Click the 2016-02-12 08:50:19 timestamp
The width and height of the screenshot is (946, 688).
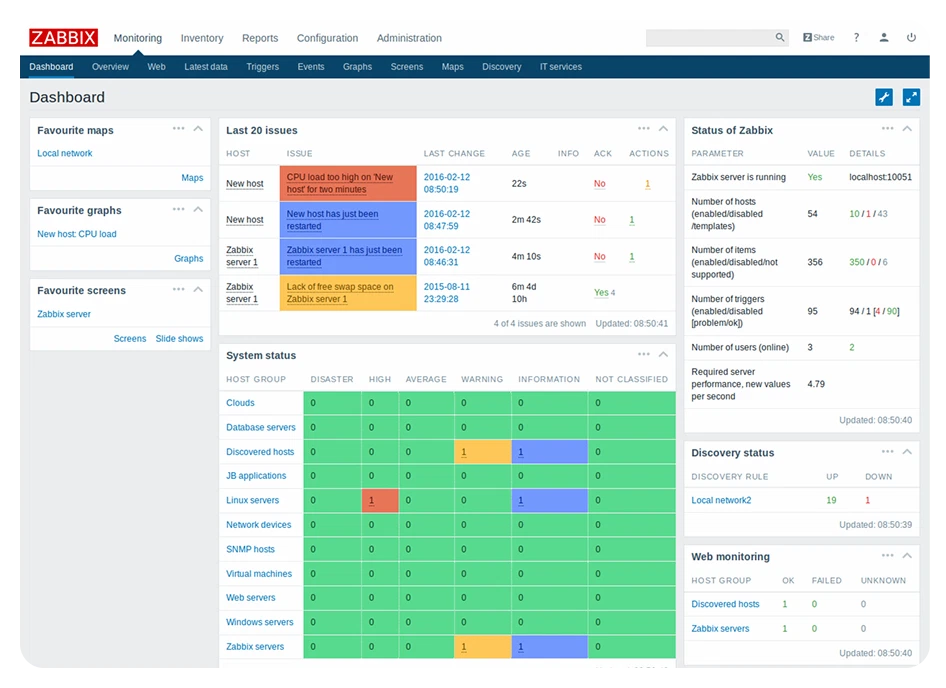coord(446,183)
